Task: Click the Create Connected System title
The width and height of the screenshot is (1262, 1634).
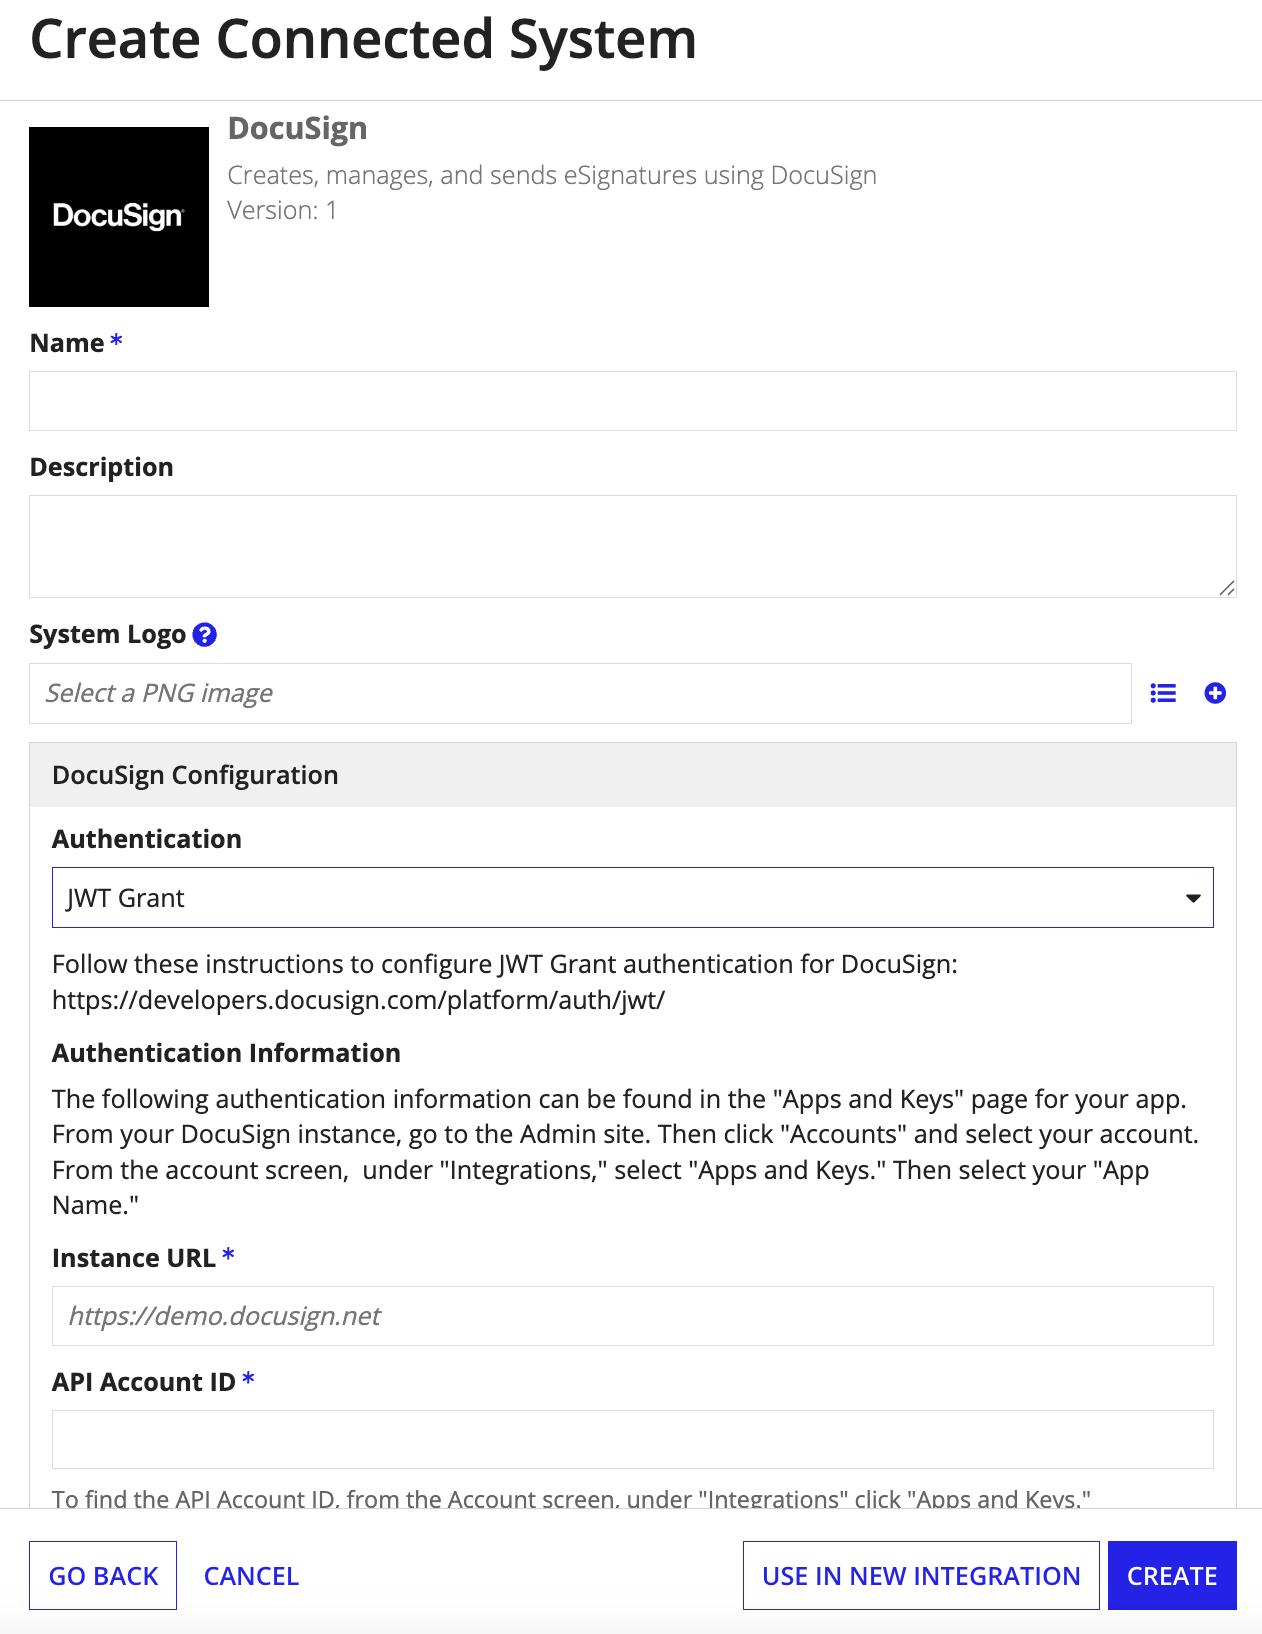Action: [x=363, y=40]
